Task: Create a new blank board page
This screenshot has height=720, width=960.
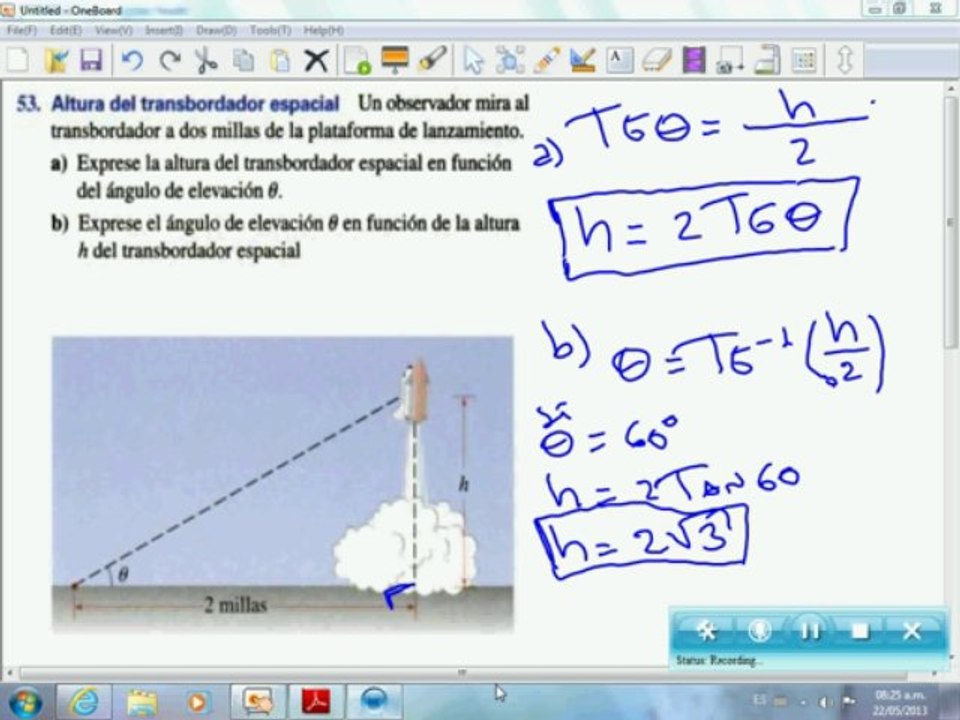Action: click(18, 61)
